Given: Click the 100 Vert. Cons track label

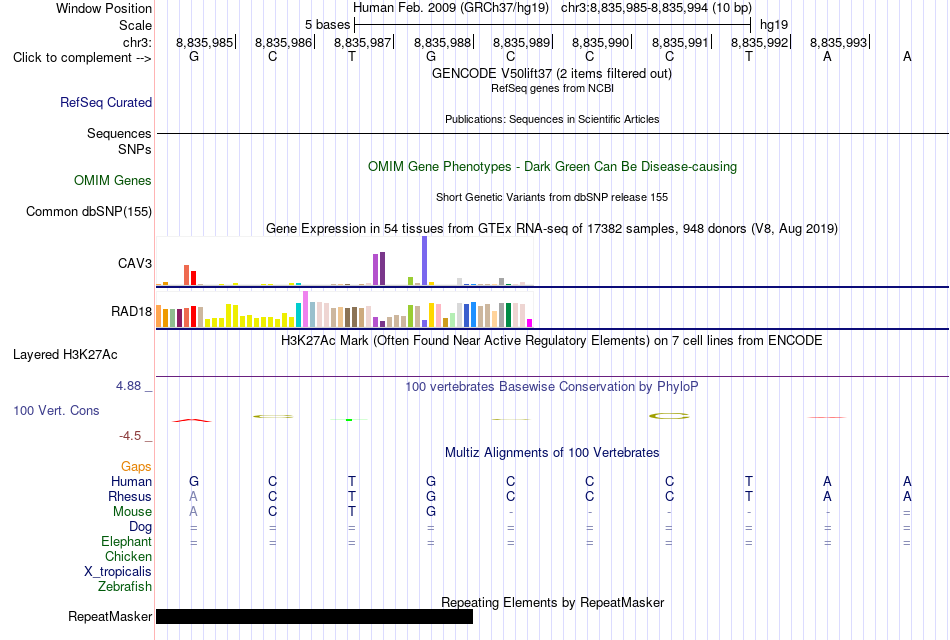Looking at the screenshot, I should (x=56, y=411).
